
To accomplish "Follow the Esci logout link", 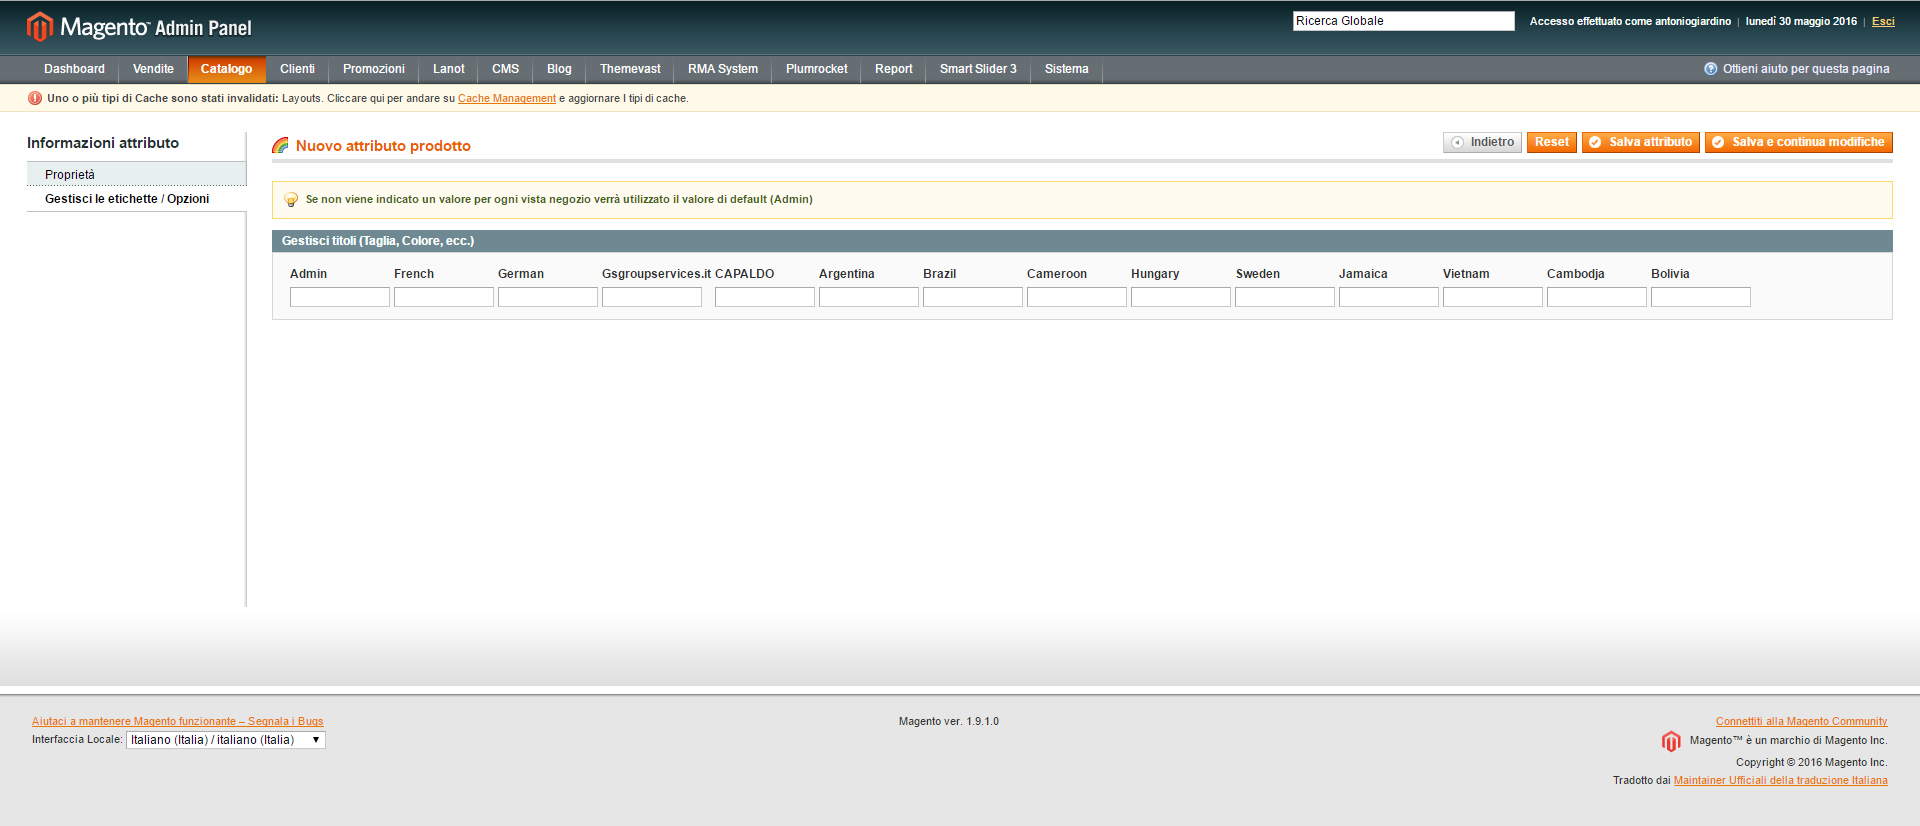I will (x=1883, y=21).
